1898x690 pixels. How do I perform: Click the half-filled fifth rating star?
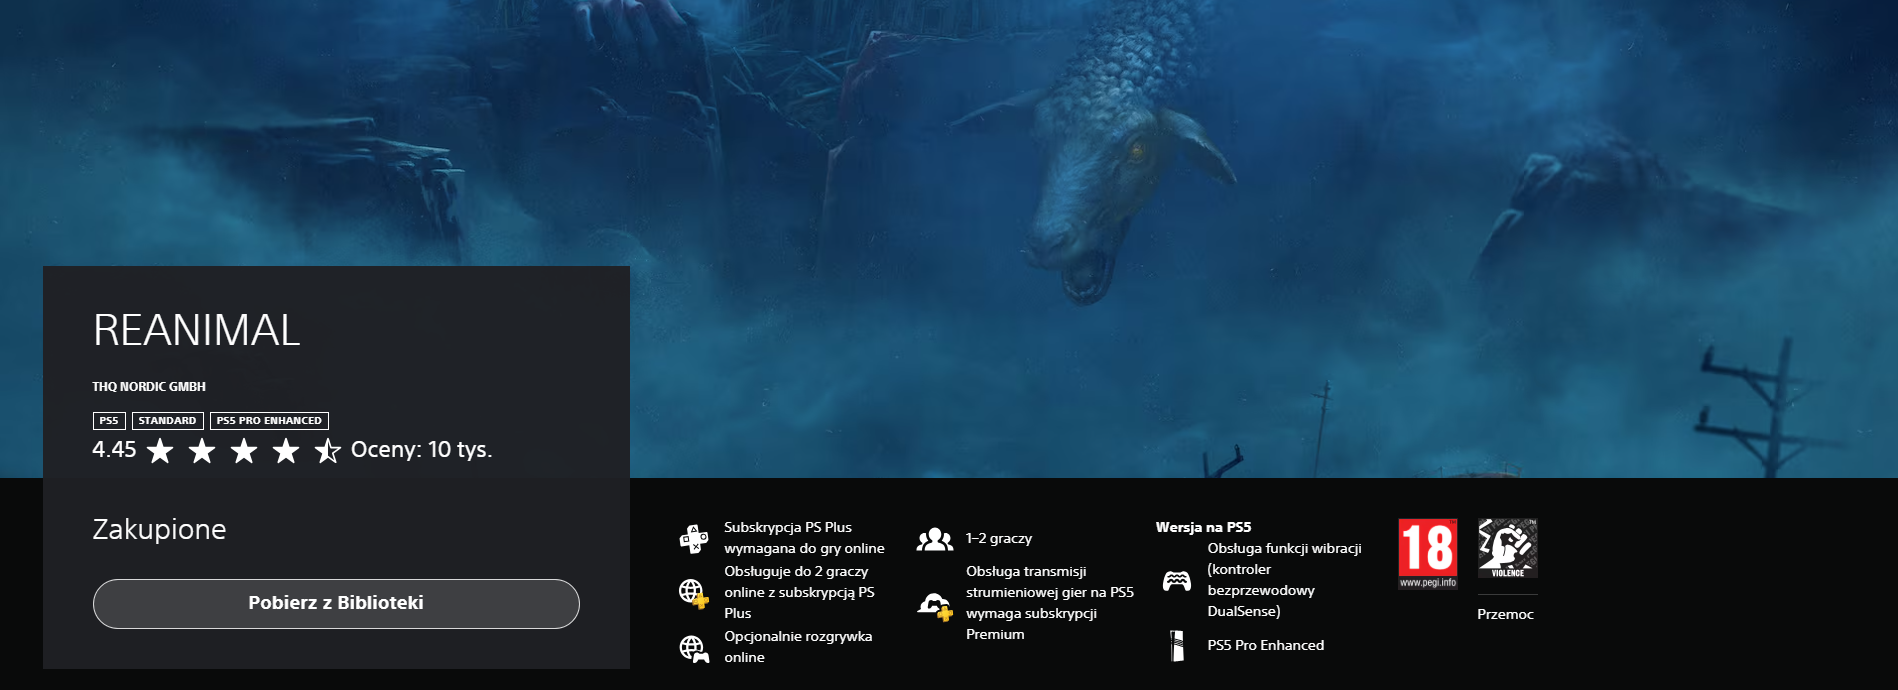tap(327, 451)
